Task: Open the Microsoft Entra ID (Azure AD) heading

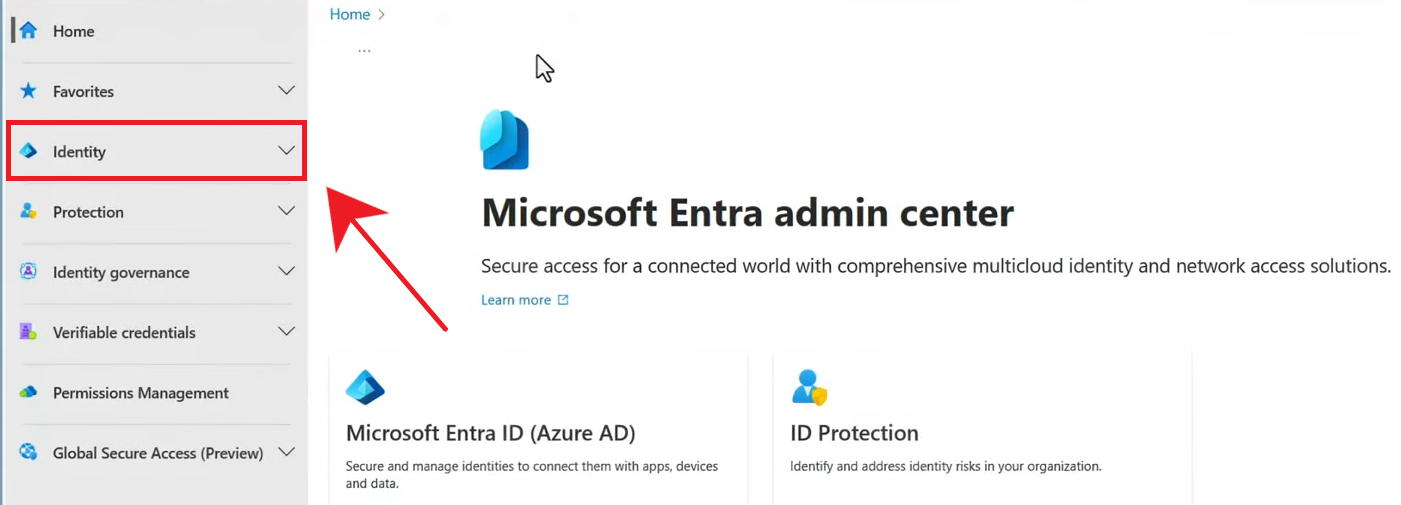Action: click(490, 433)
